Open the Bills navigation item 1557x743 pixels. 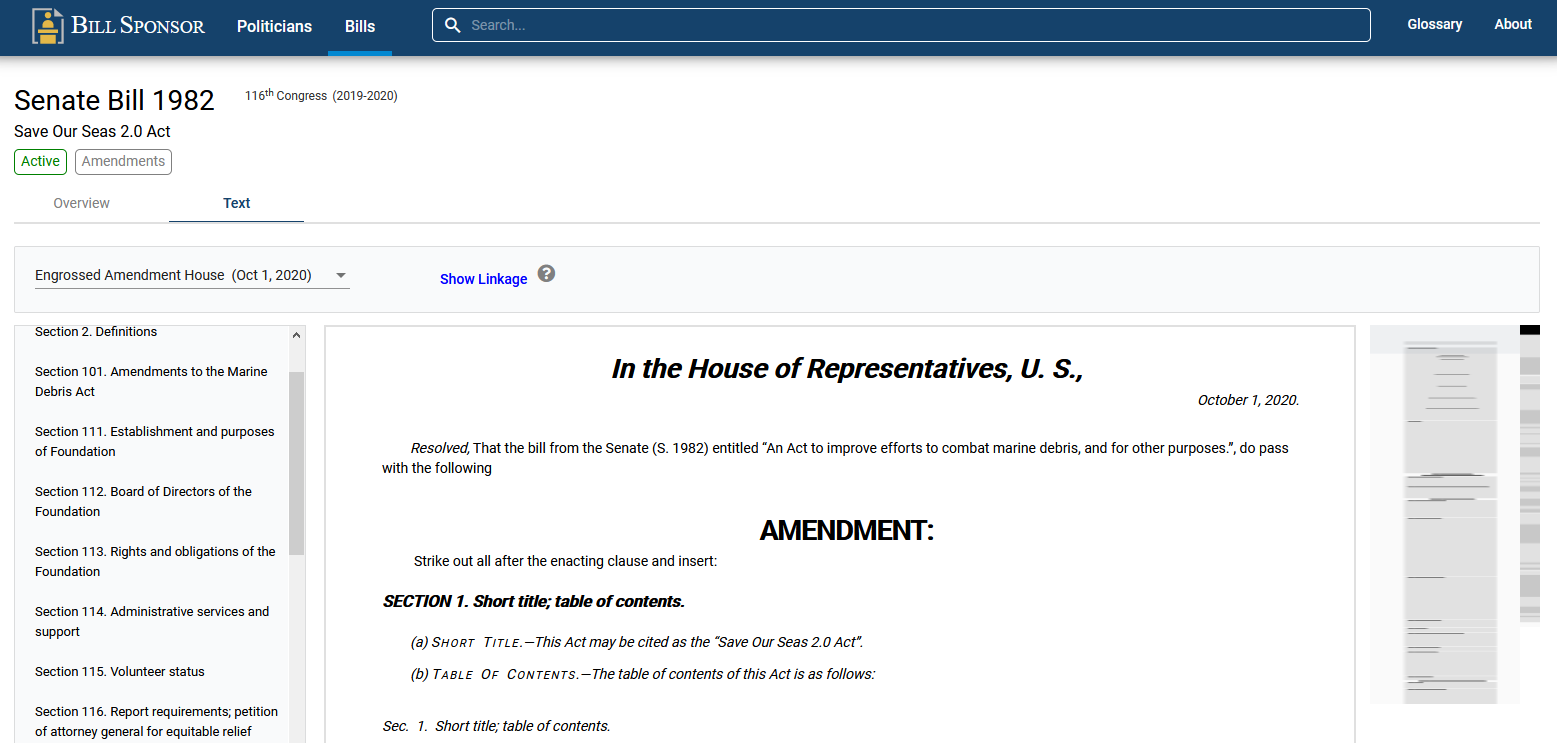pyautogui.click(x=360, y=26)
